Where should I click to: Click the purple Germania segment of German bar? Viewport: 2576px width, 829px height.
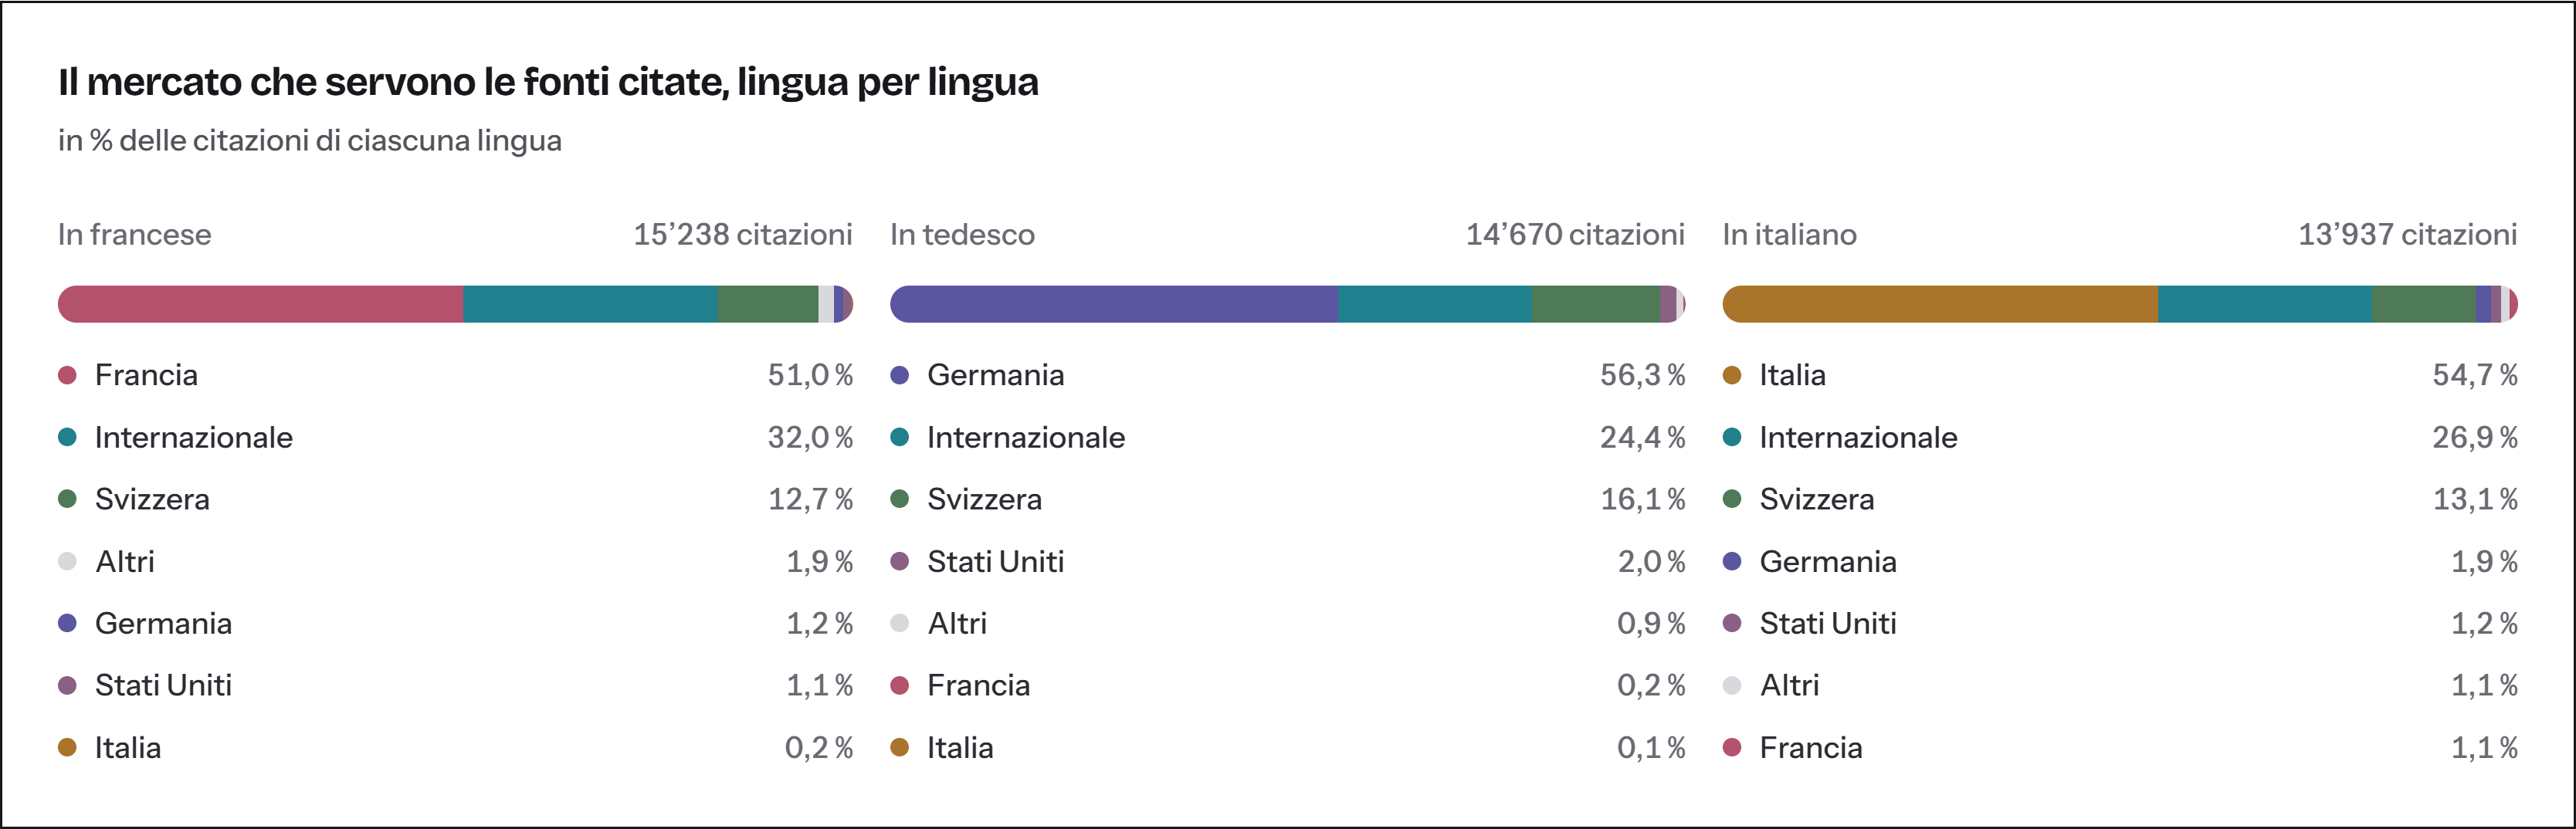coord(1114,304)
